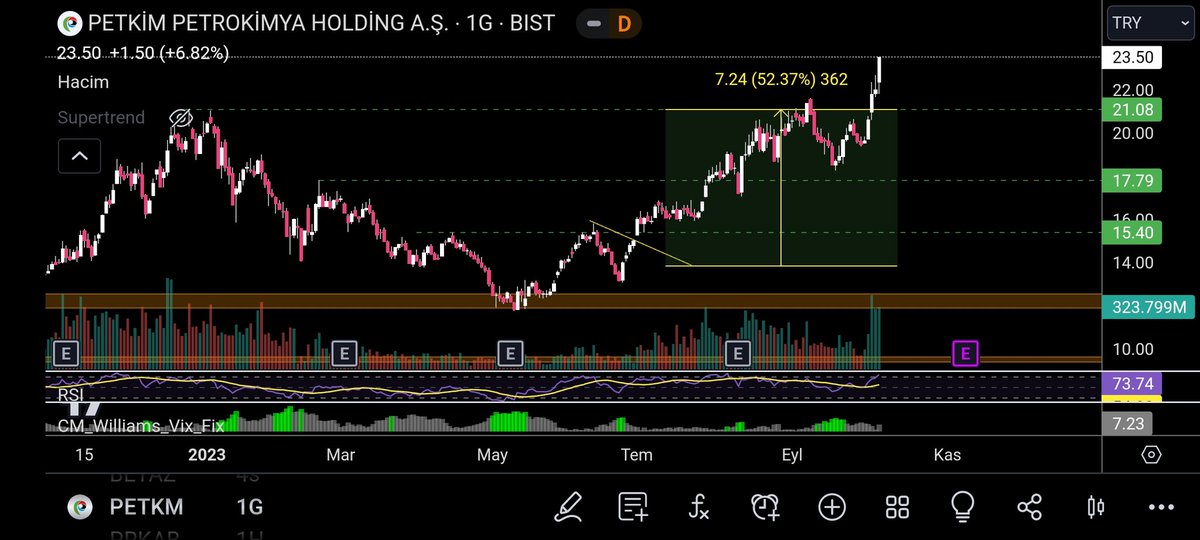Open the TRY currency dropdown
This screenshot has width=1200, height=540.
tap(1150, 22)
